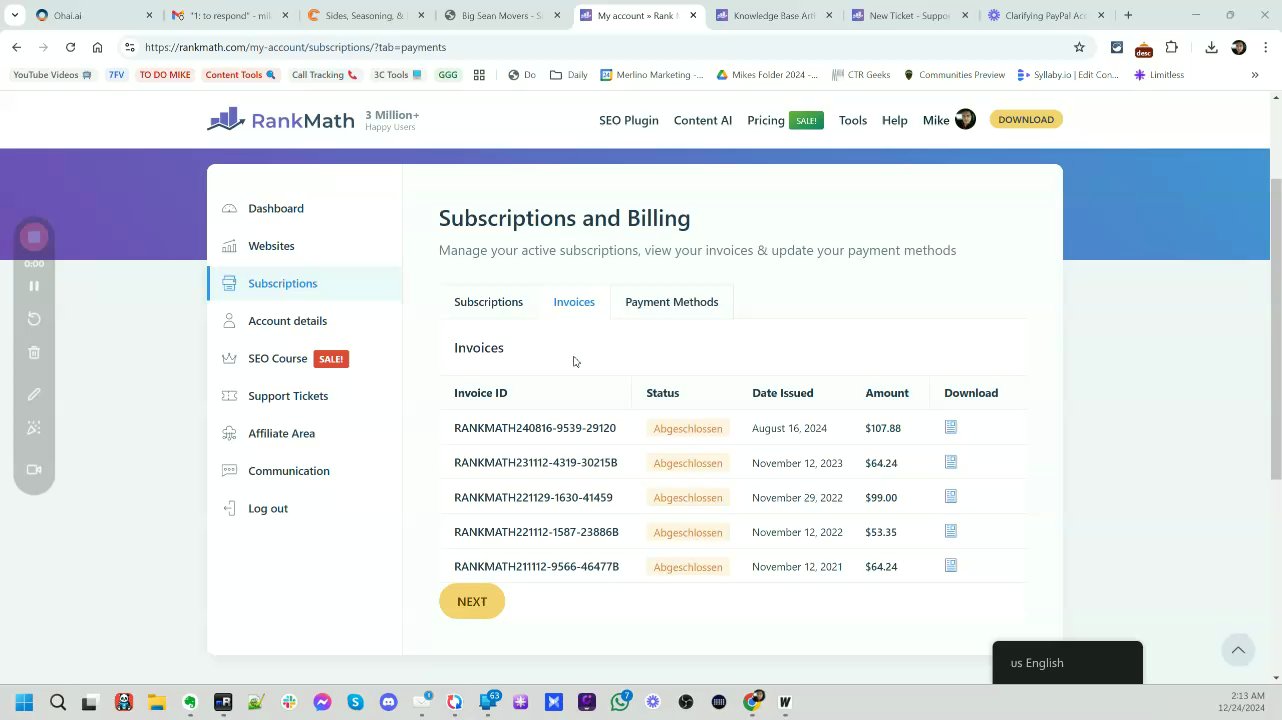Reload the page
This screenshot has width=1282, height=720.
pyautogui.click(x=70, y=47)
